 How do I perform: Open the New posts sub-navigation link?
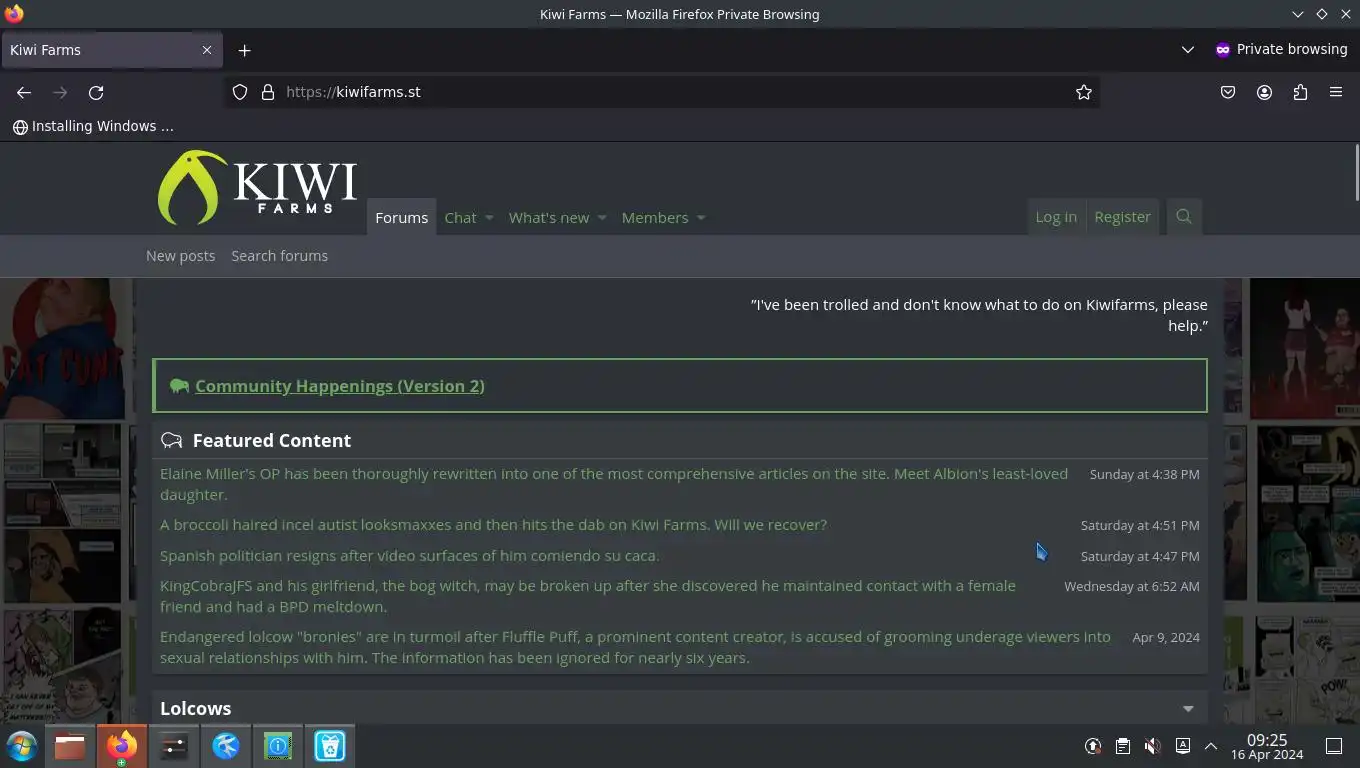click(x=181, y=256)
